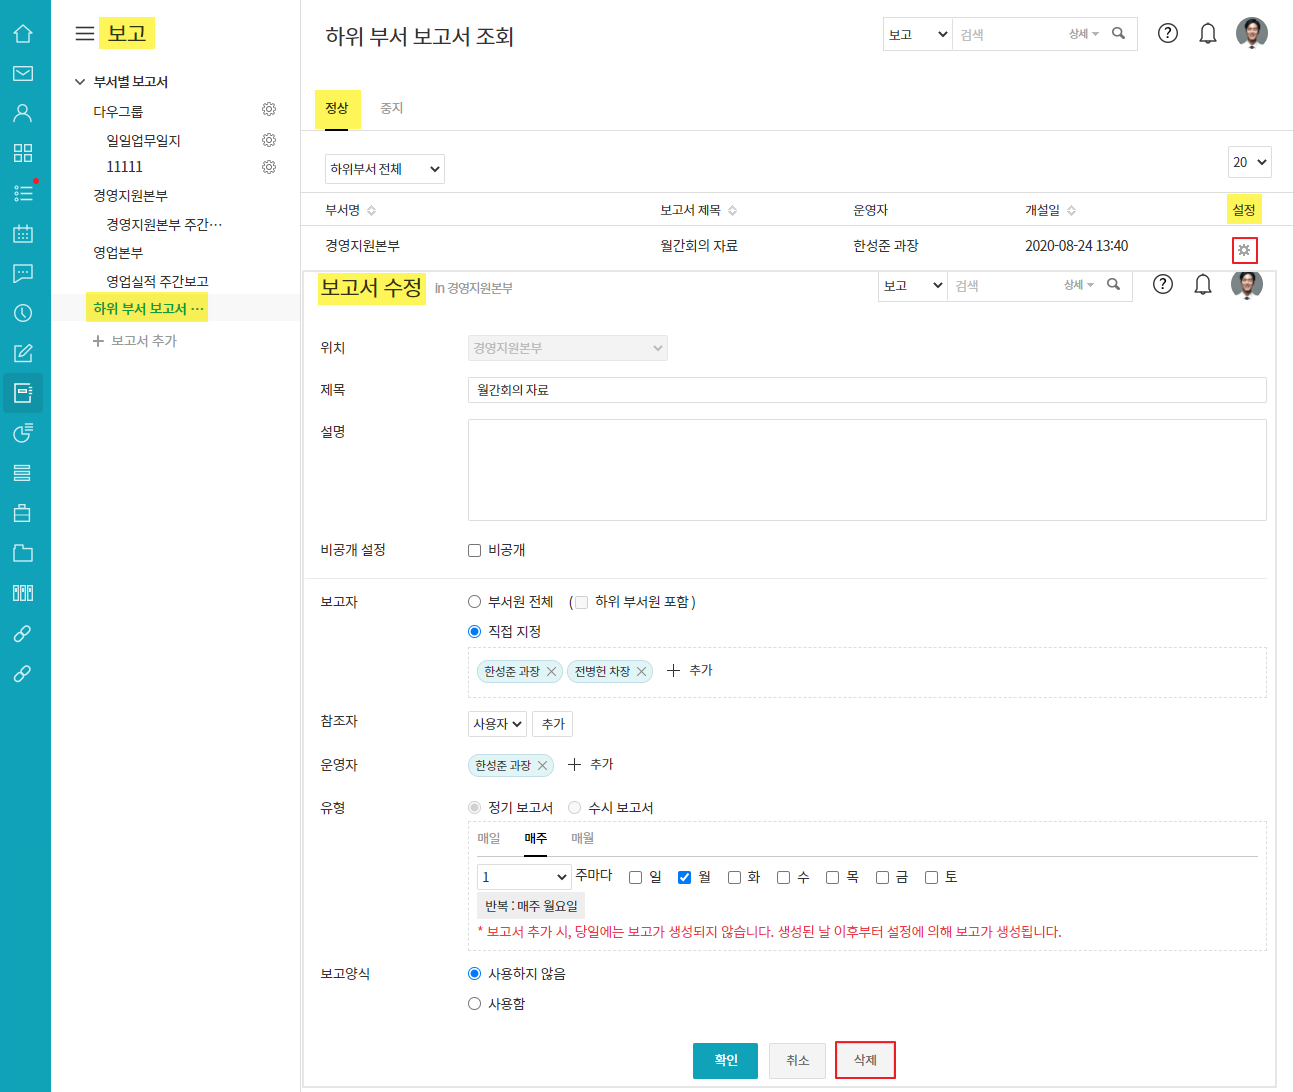Image resolution: width=1293 pixels, height=1092 pixels.
Task: Check the 금 weekday checkbox
Action: tap(882, 878)
